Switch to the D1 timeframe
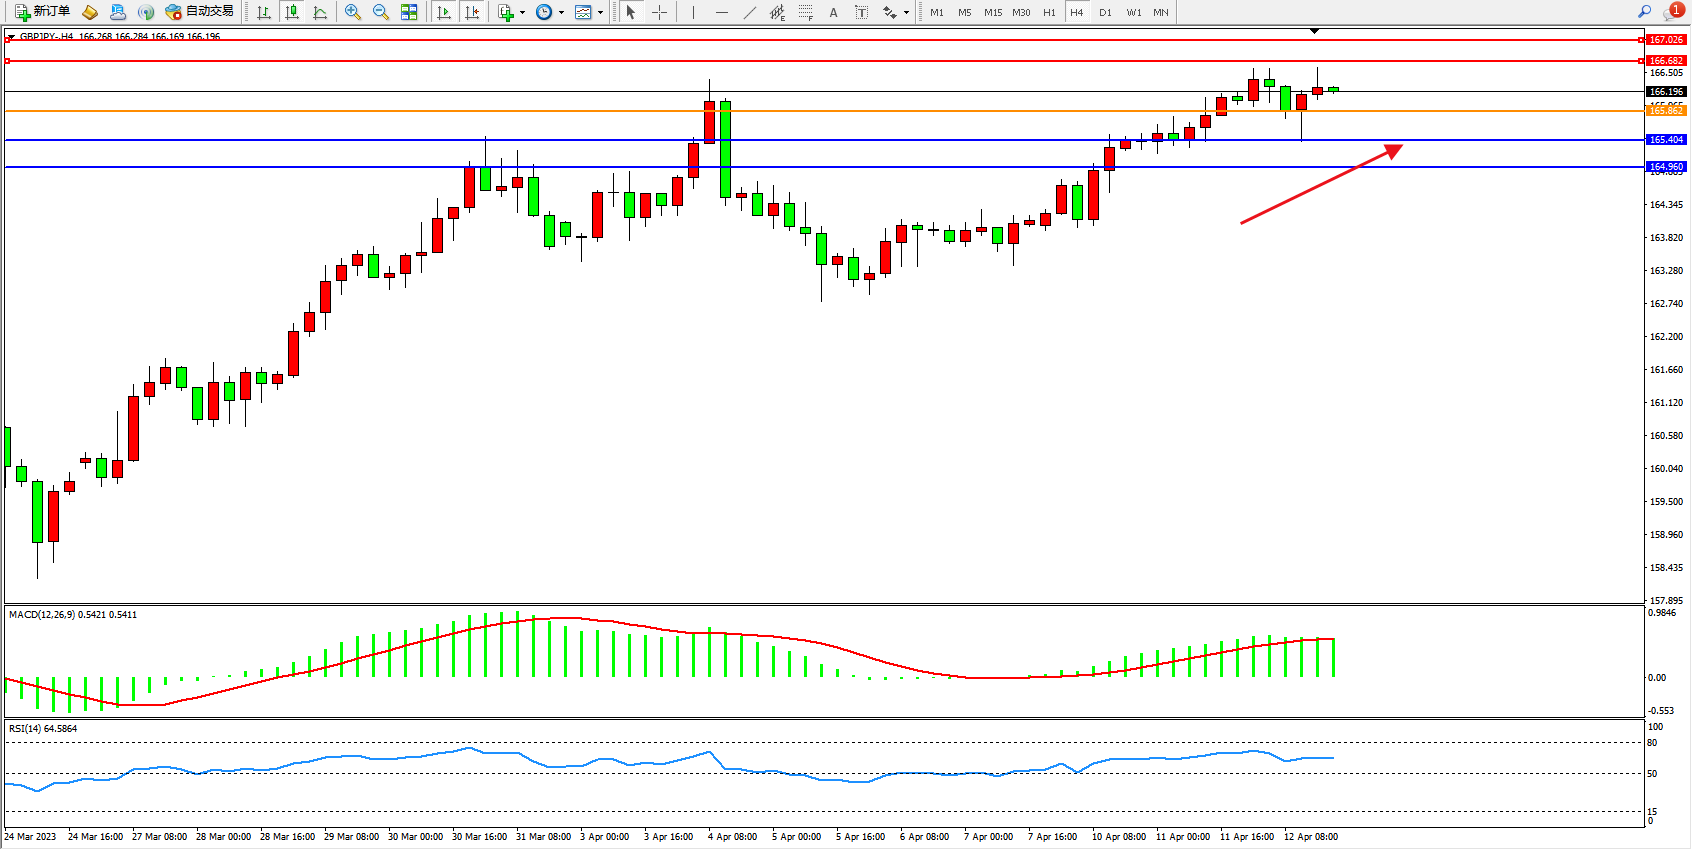Screen dimensions: 1692x850 pos(1105,12)
